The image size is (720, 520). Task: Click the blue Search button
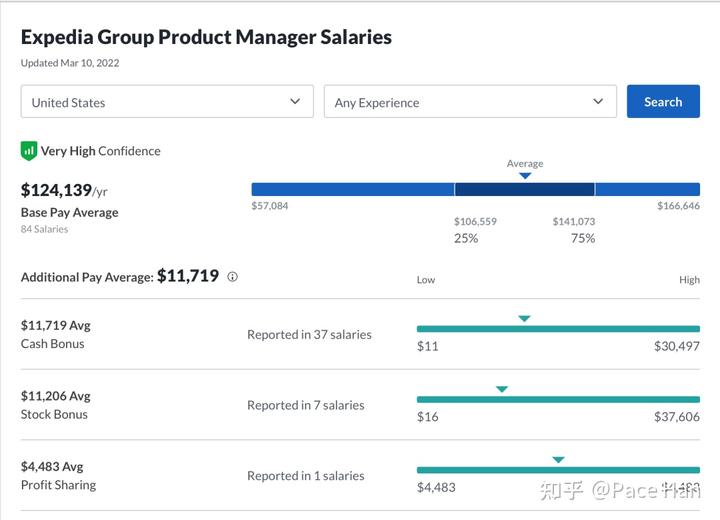[x=663, y=101]
